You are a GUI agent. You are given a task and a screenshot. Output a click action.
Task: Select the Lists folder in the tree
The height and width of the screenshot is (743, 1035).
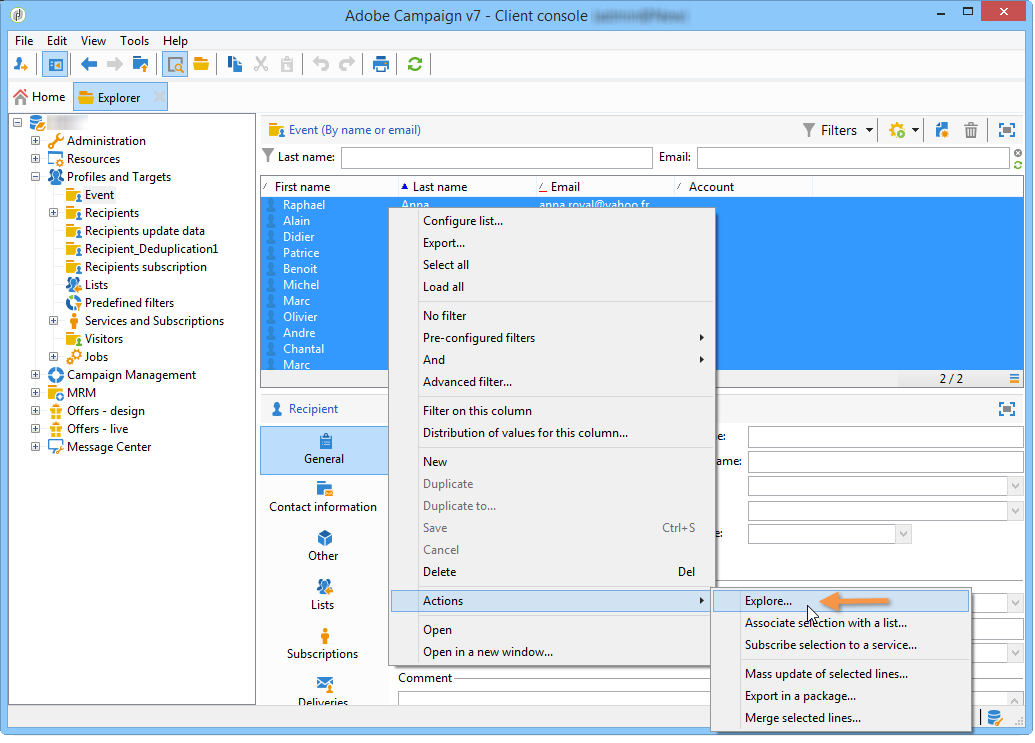click(96, 285)
